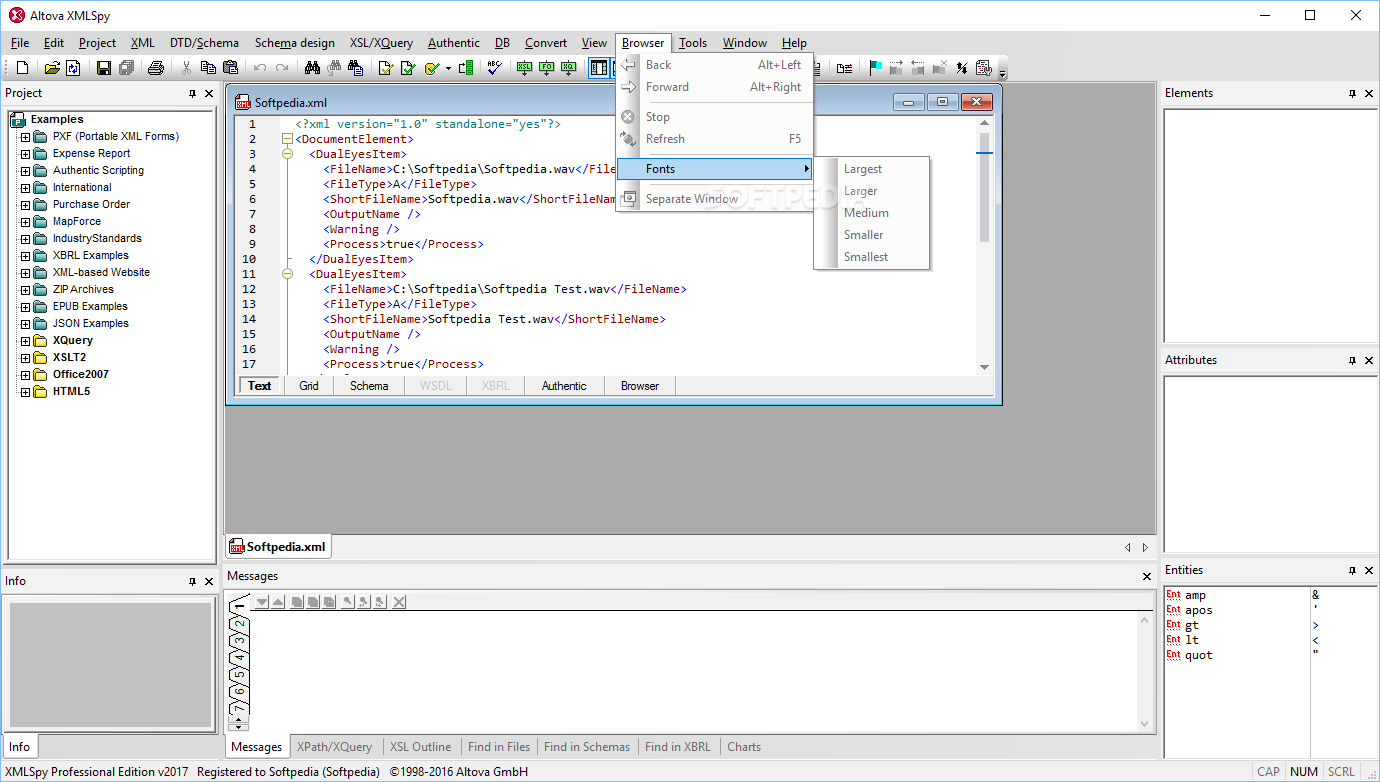1380x782 pixels.
Task: Click the Spelling ABC check icon
Action: point(494,68)
